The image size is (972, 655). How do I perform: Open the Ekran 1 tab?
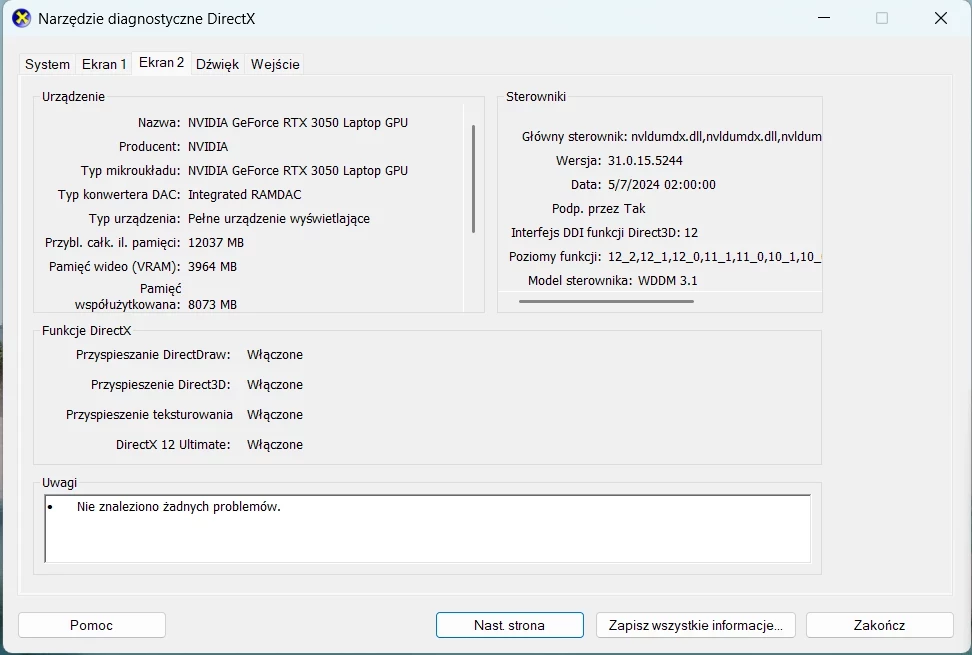tap(104, 64)
